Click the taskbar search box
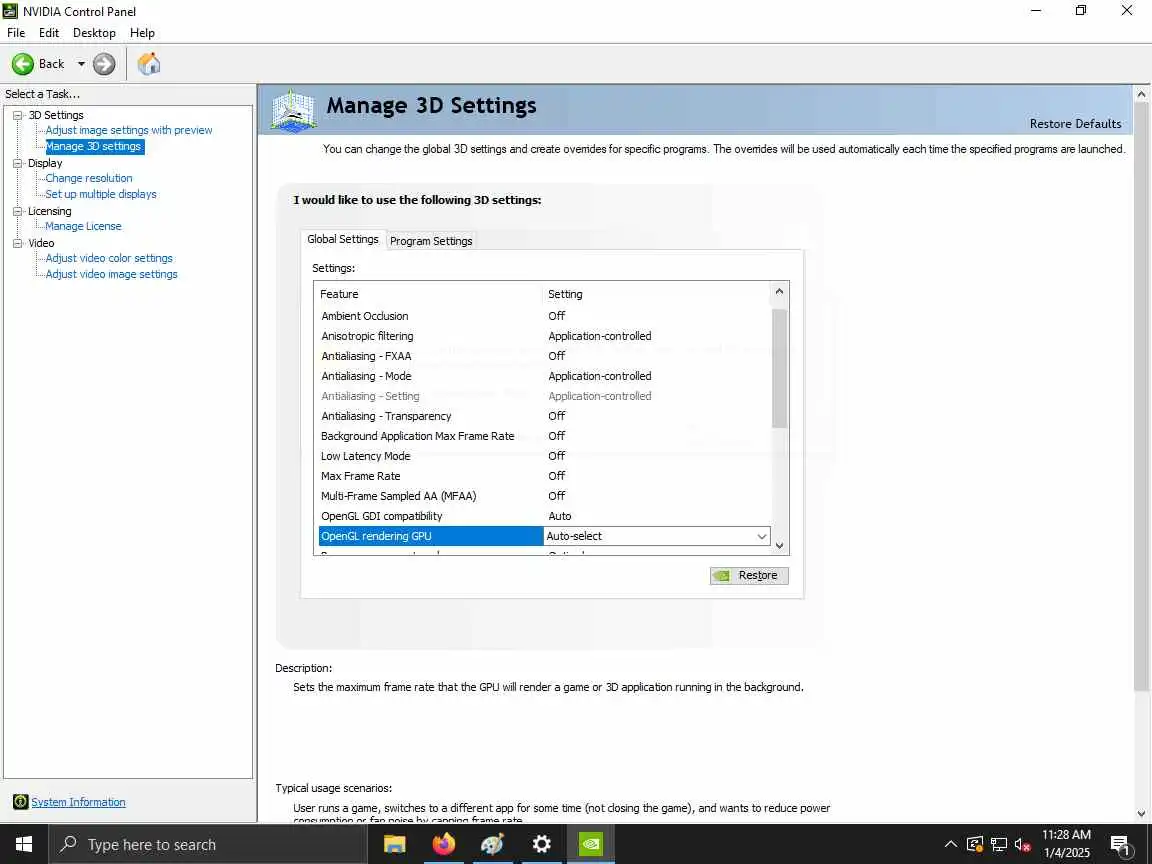 pos(207,844)
